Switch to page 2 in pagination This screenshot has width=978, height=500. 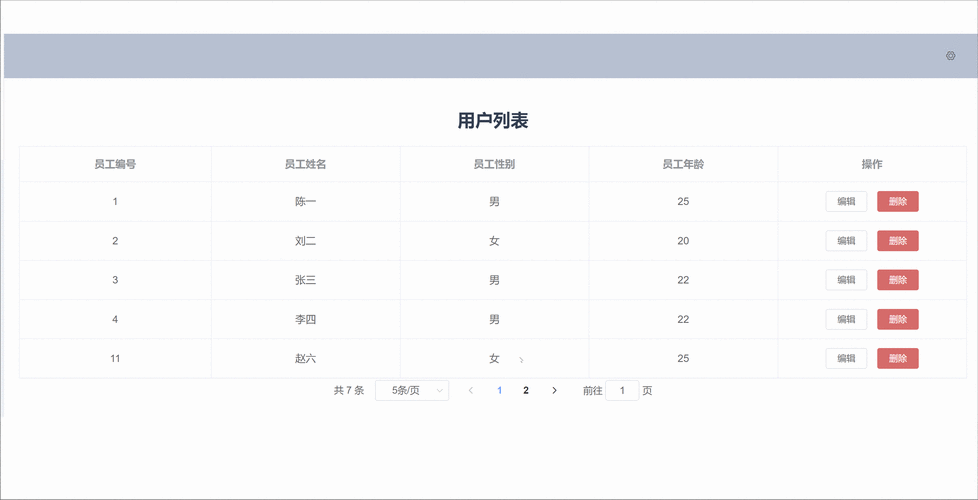point(526,390)
